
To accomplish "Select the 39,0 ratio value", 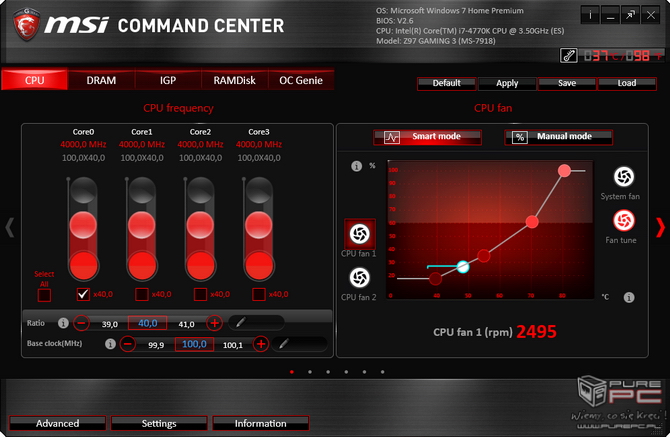I will pos(110,324).
